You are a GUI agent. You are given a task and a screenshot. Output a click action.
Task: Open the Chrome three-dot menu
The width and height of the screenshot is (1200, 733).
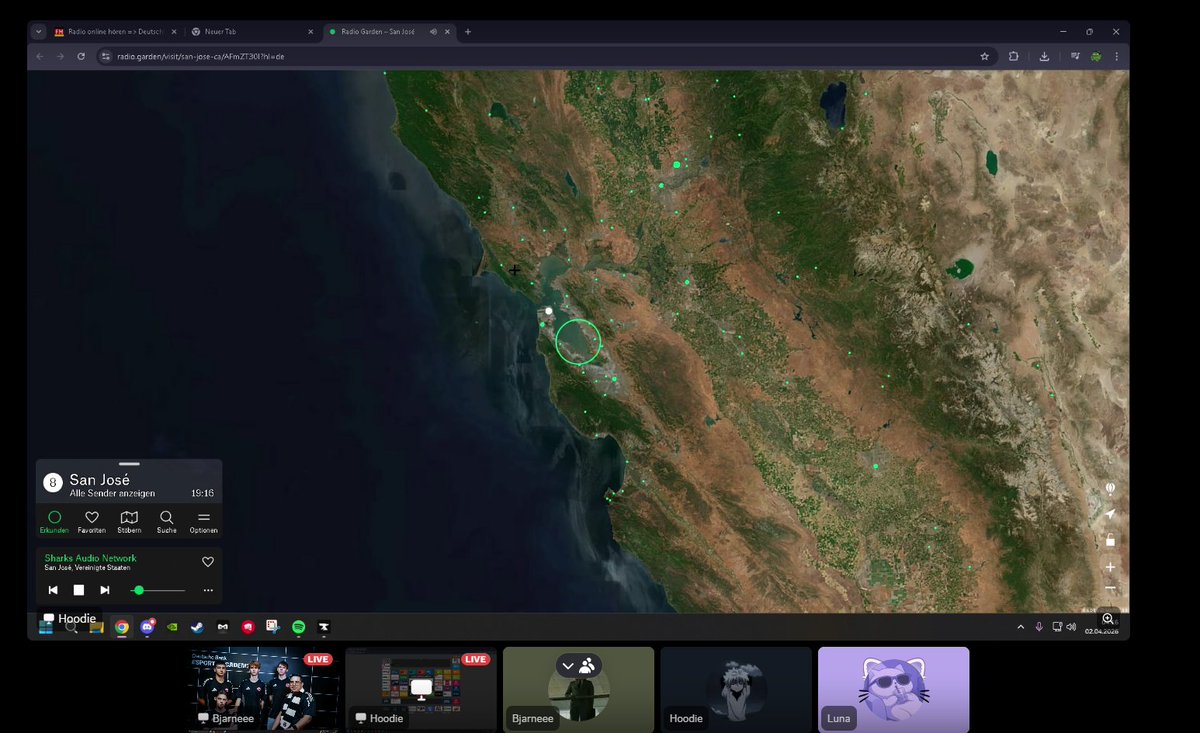[x=1116, y=56]
